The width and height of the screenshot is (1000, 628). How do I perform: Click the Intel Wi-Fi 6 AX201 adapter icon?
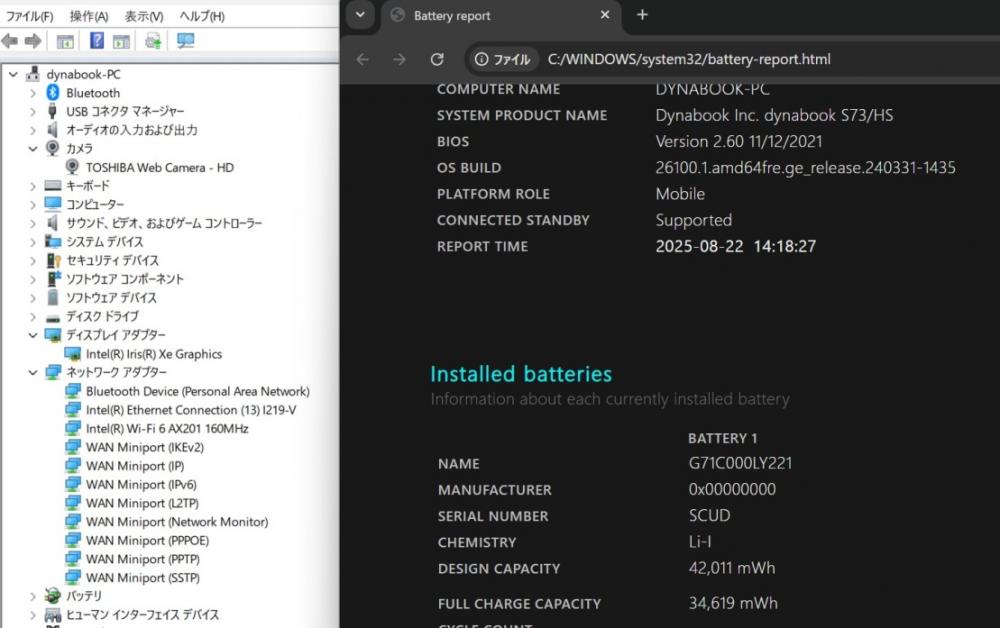(73, 428)
